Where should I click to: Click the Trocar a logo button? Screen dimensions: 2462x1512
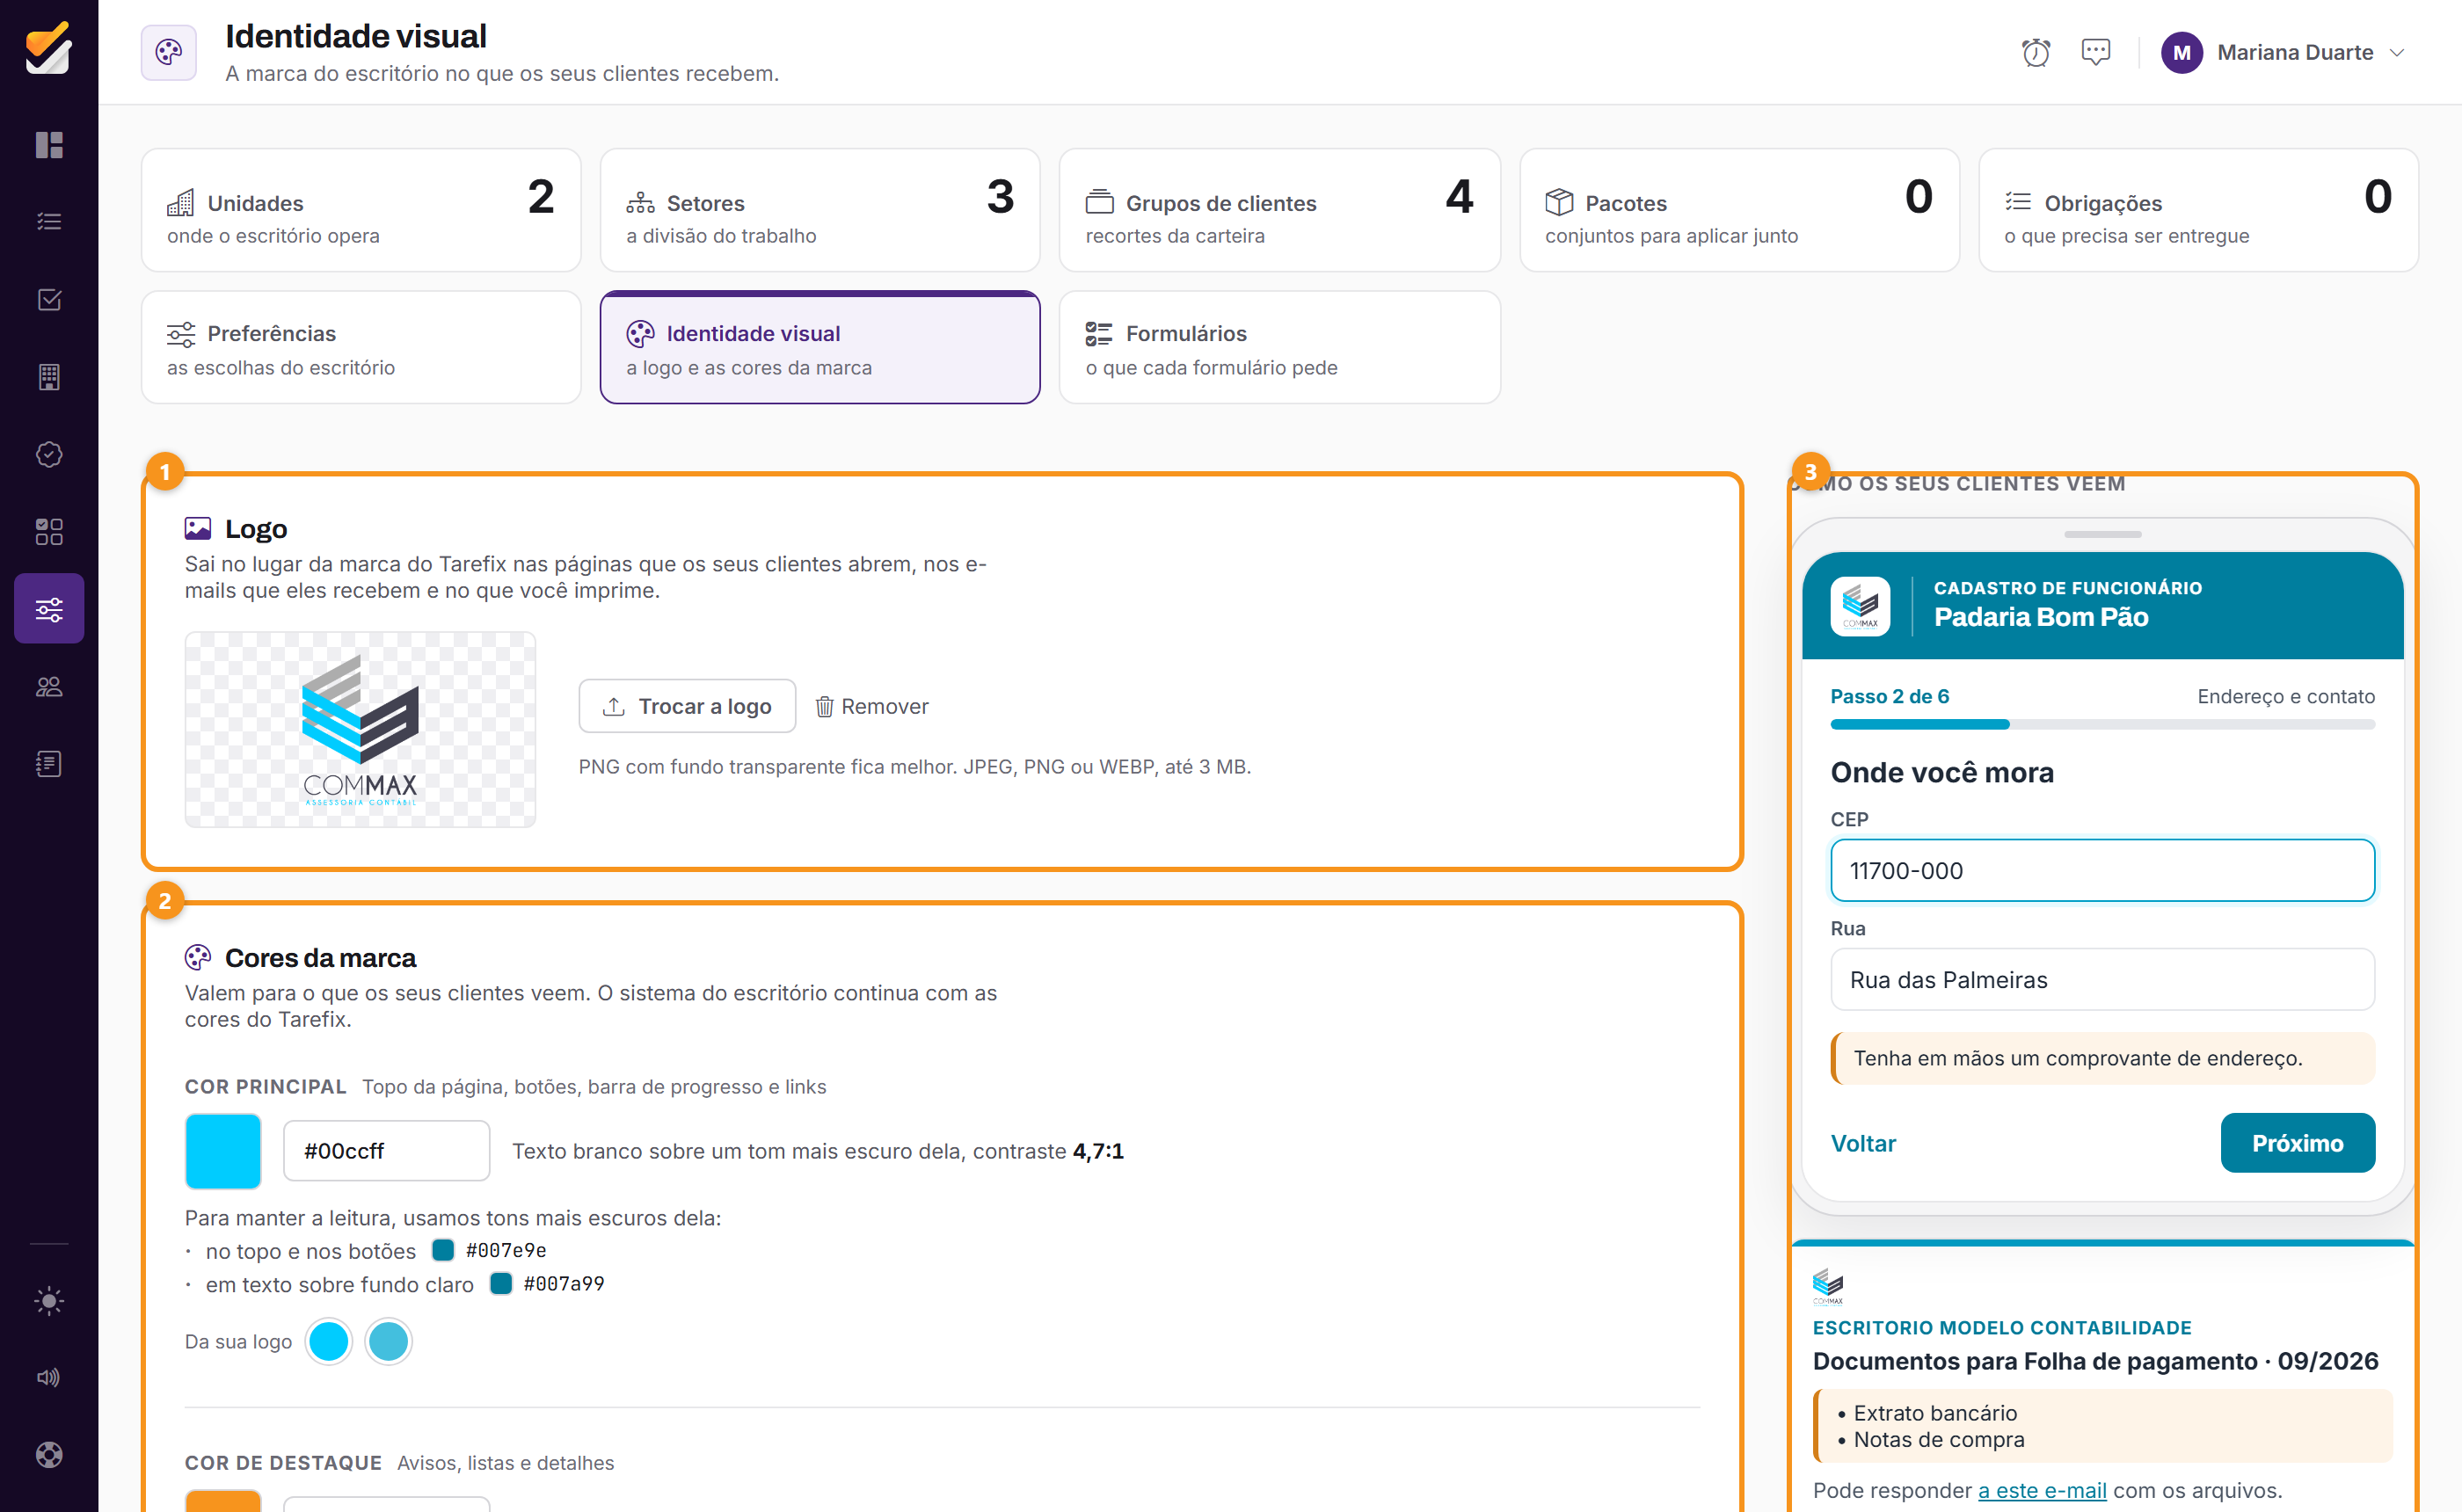click(687, 706)
